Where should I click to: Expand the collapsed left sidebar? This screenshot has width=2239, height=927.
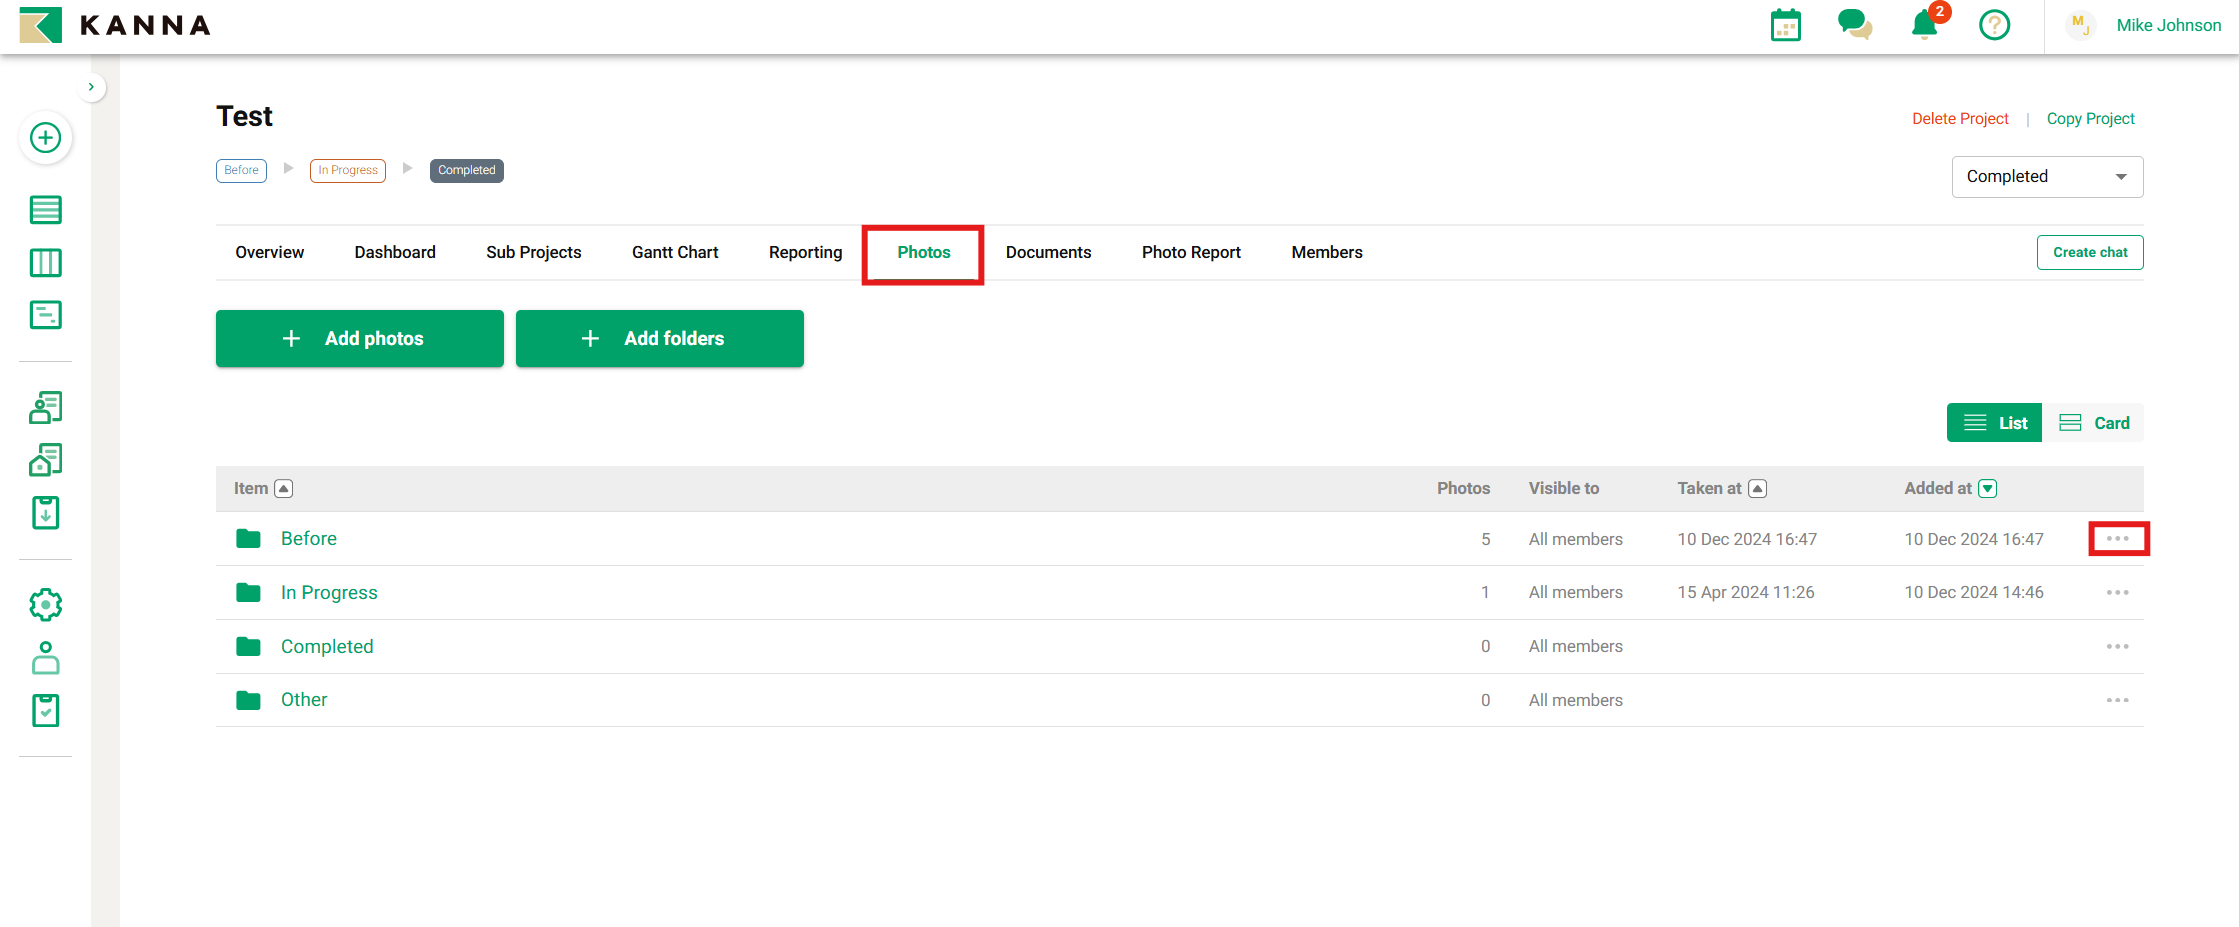coord(91,87)
